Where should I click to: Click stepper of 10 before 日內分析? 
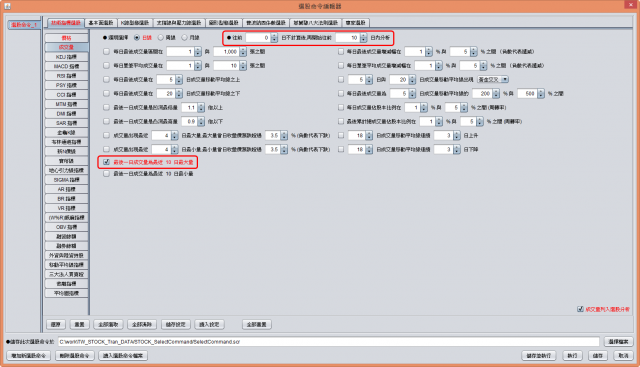click(x=363, y=38)
